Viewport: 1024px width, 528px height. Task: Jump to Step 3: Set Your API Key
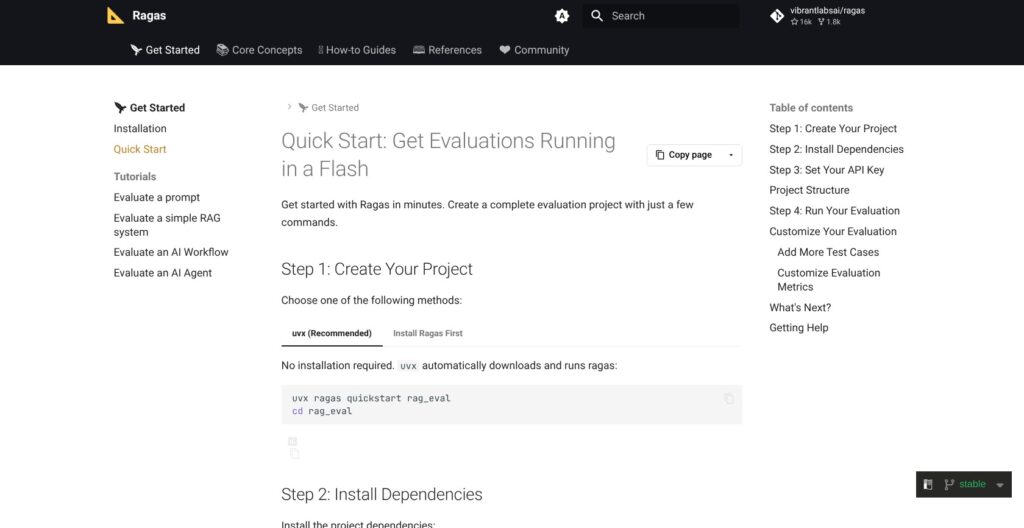click(x=827, y=170)
